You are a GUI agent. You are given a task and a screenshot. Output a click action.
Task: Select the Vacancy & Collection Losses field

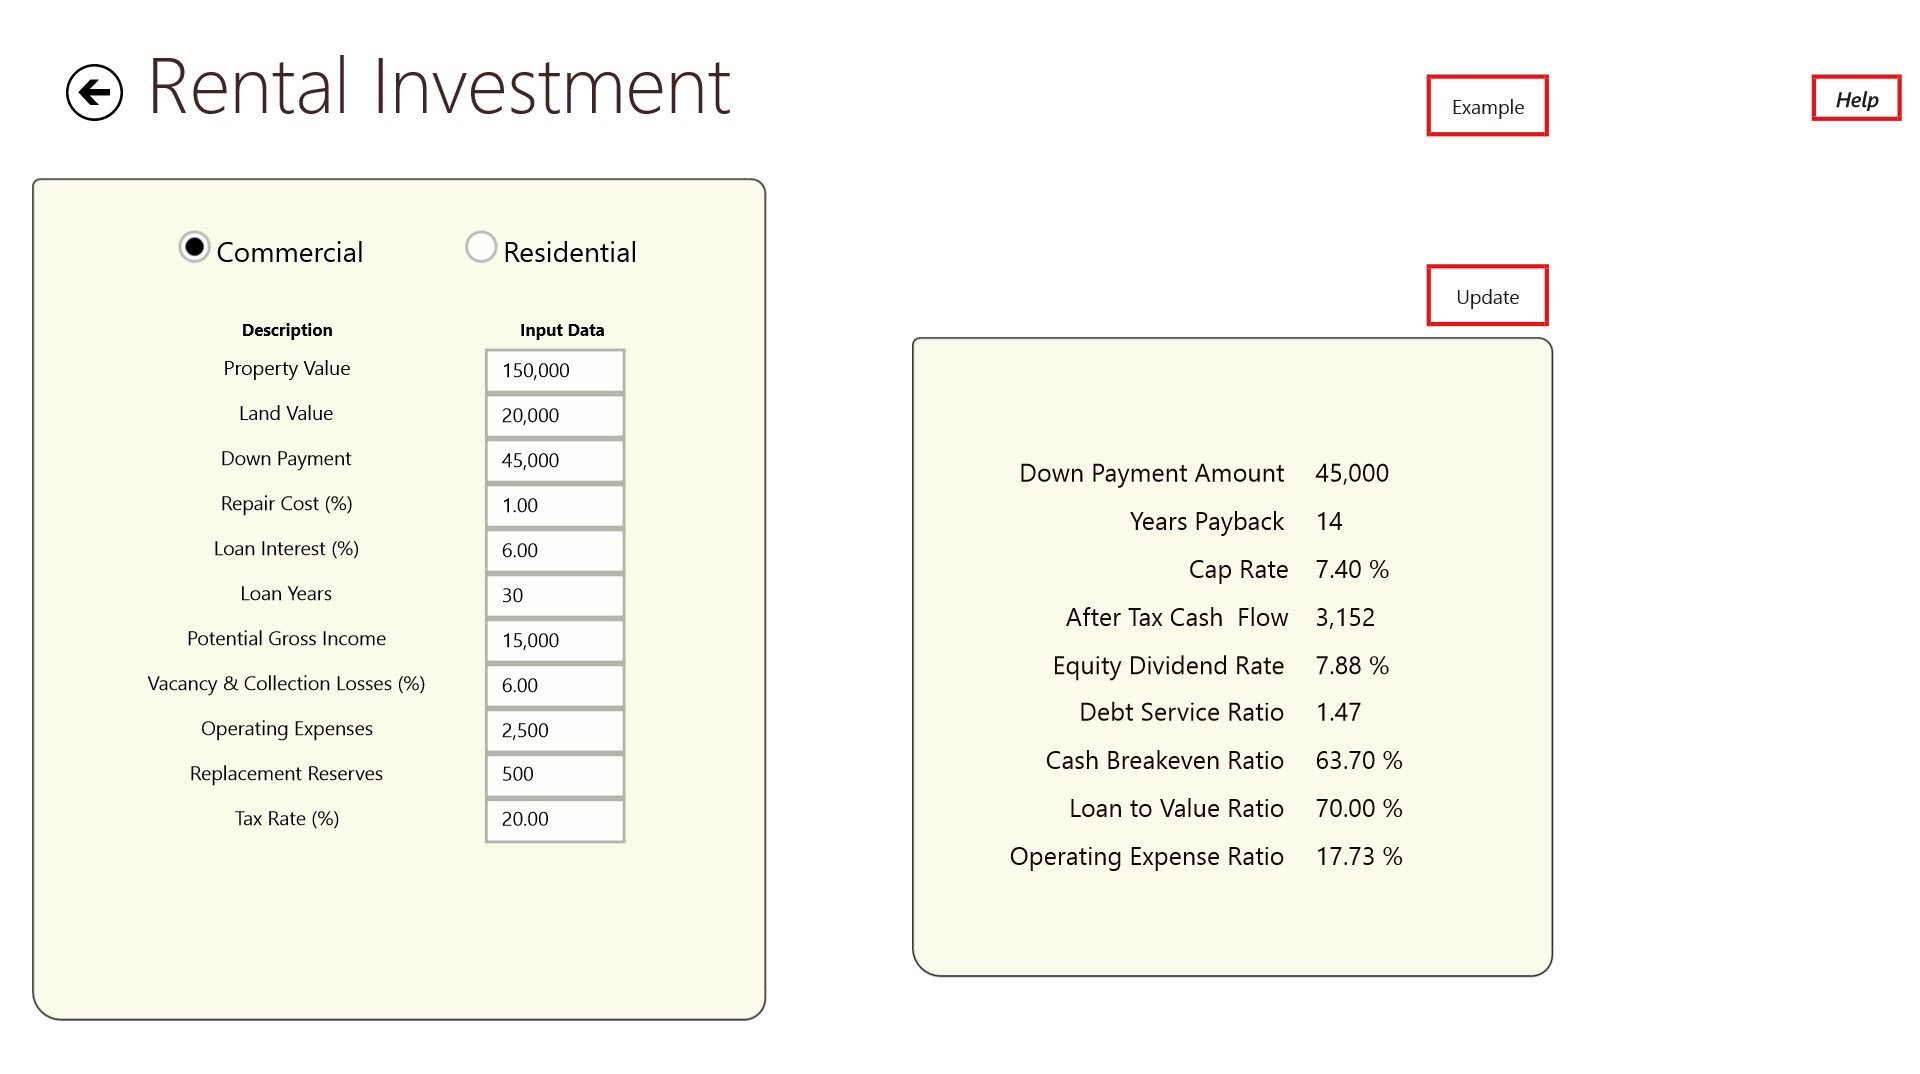click(555, 686)
